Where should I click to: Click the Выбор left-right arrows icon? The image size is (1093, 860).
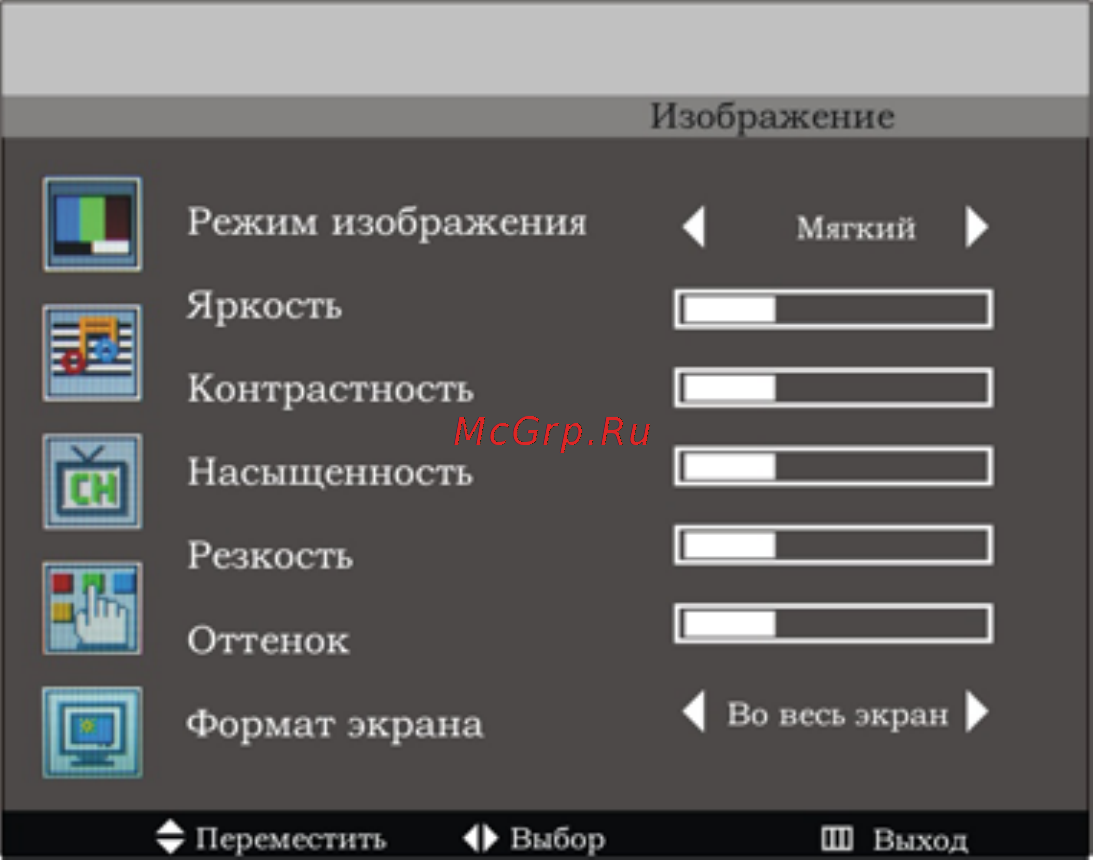click(480, 838)
